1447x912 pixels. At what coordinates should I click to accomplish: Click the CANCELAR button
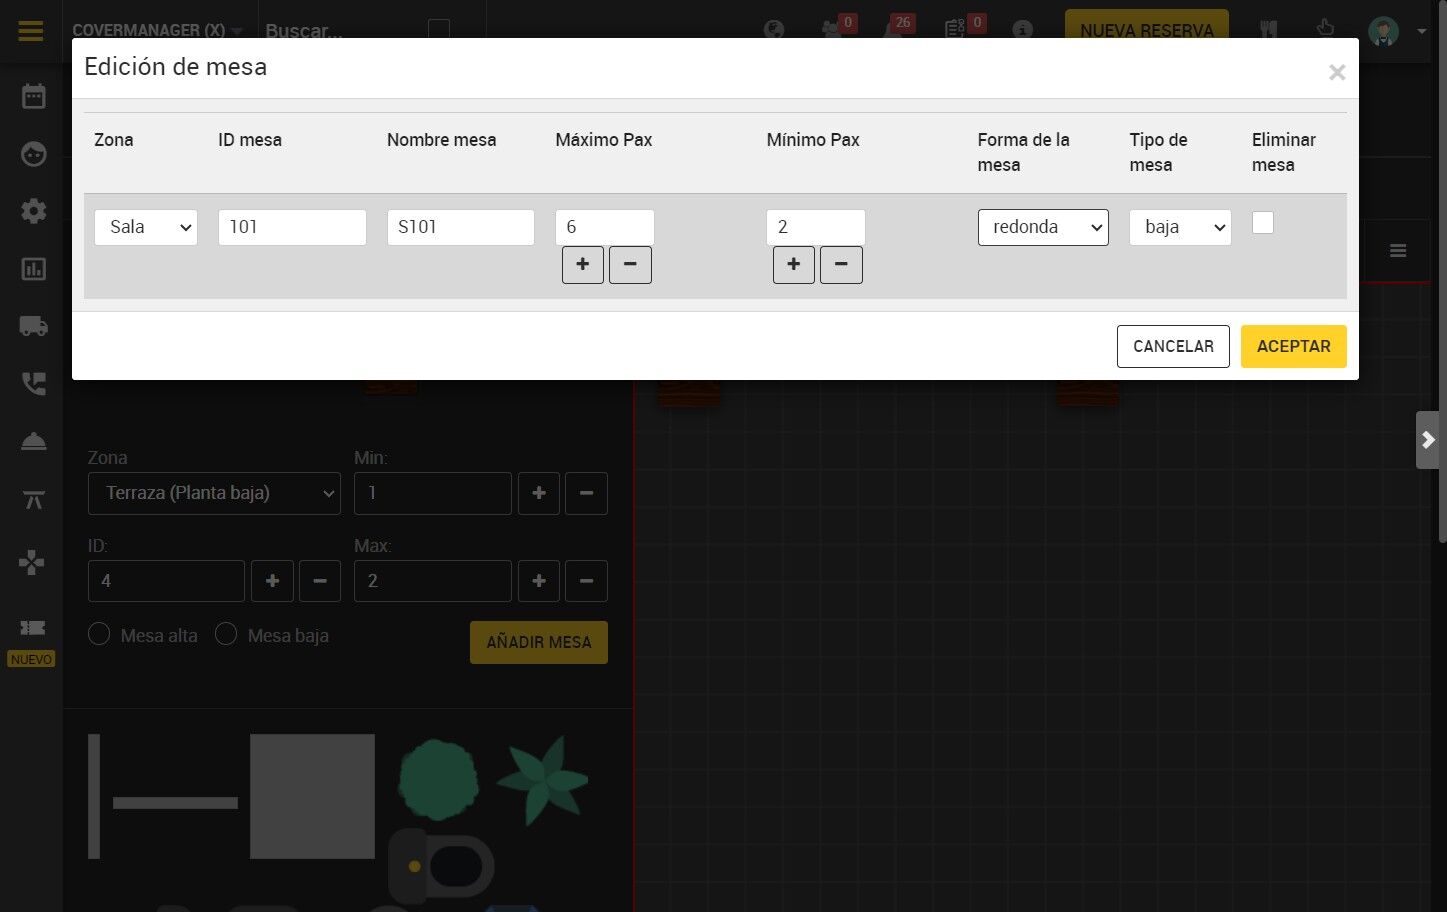pyautogui.click(x=1173, y=346)
